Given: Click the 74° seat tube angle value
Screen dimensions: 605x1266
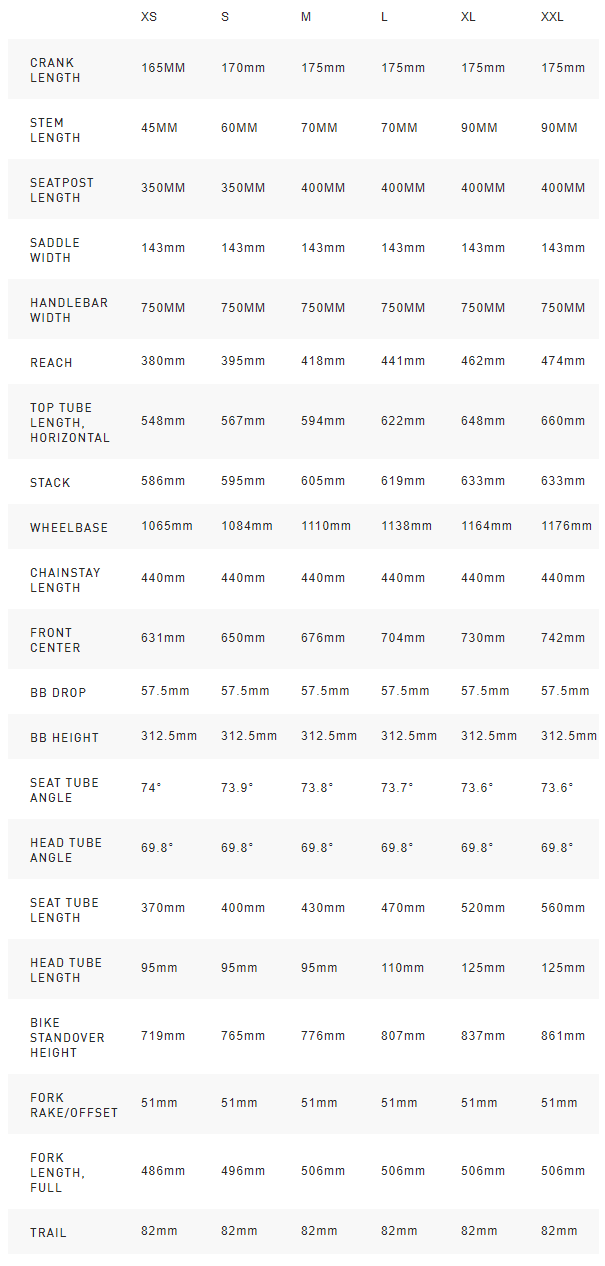Looking at the screenshot, I should pyautogui.click(x=151, y=788).
